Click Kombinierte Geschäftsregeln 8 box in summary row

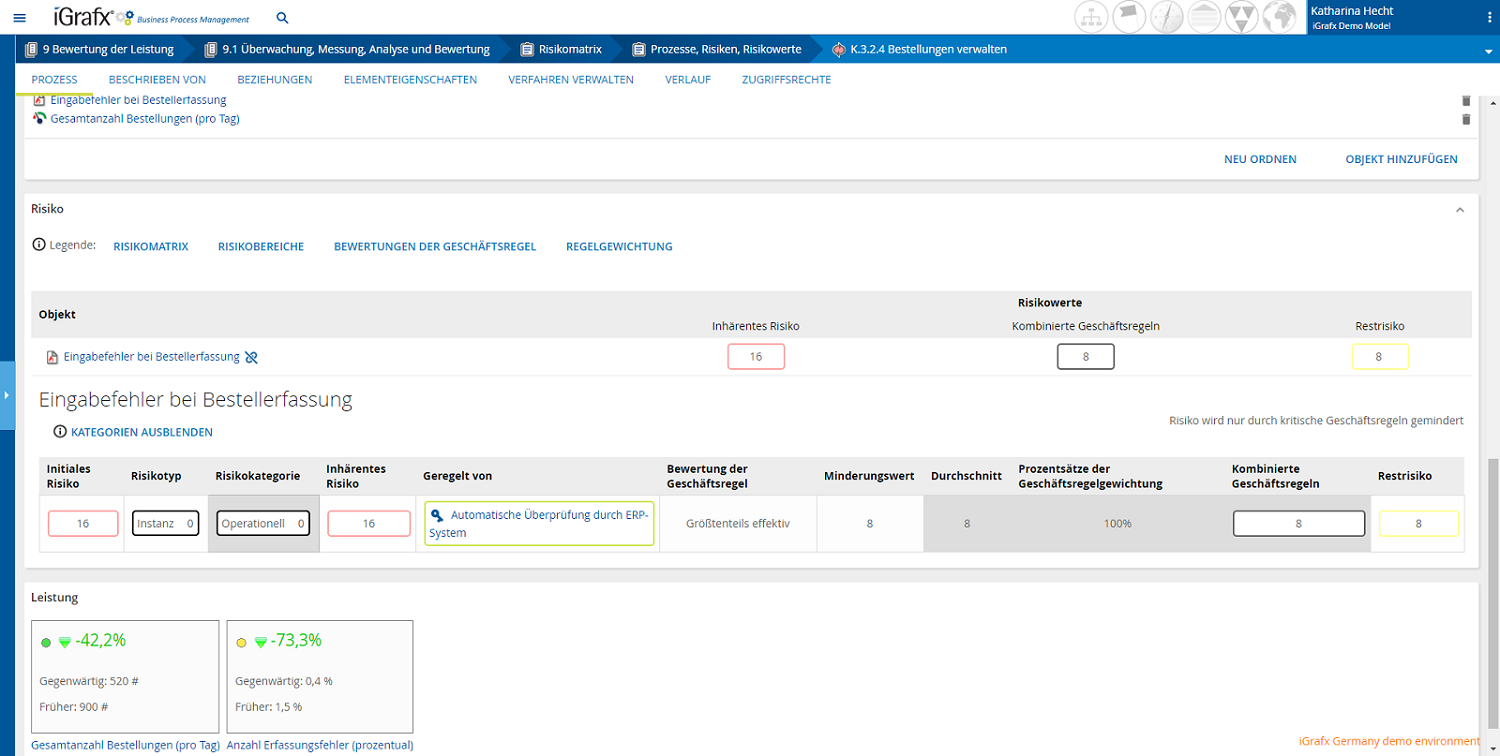click(1085, 356)
